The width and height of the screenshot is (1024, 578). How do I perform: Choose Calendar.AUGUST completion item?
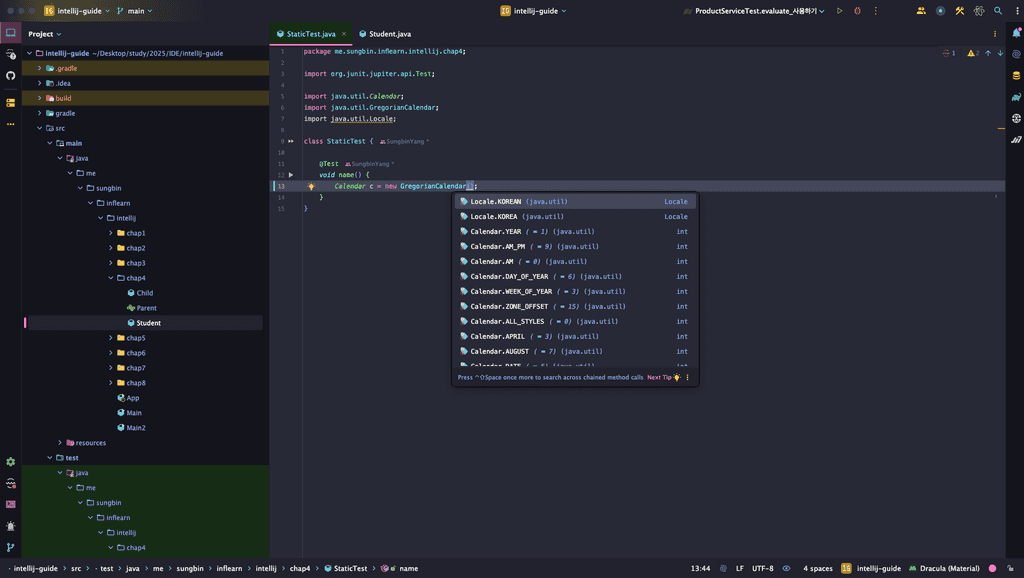(x=575, y=351)
